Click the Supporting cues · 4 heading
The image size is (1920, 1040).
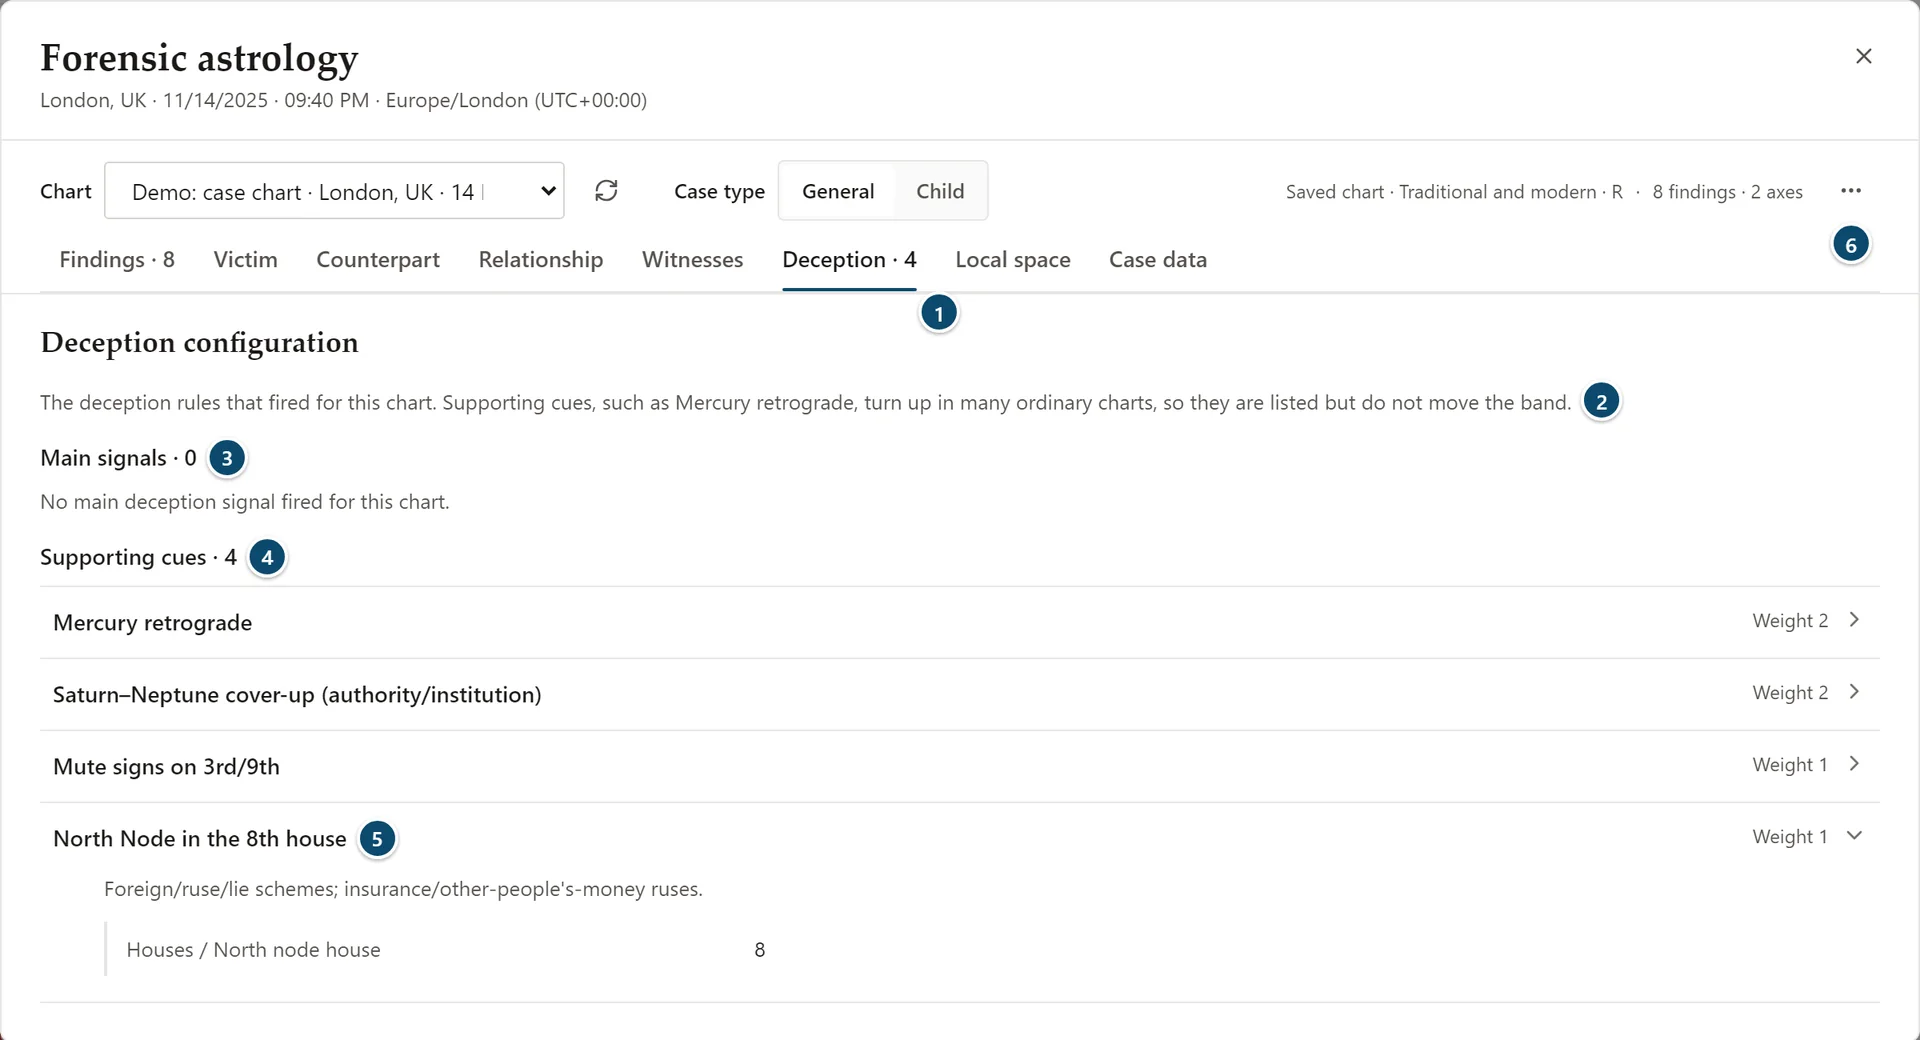(138, 557)
